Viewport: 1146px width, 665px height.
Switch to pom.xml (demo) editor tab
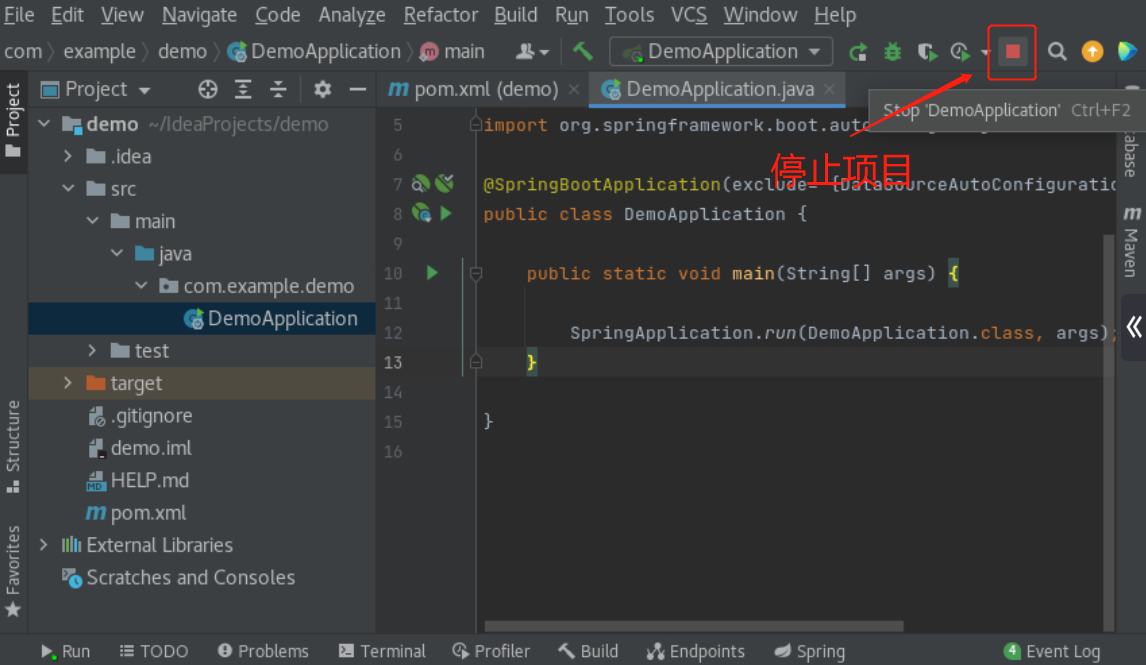(x=485, y=89)
